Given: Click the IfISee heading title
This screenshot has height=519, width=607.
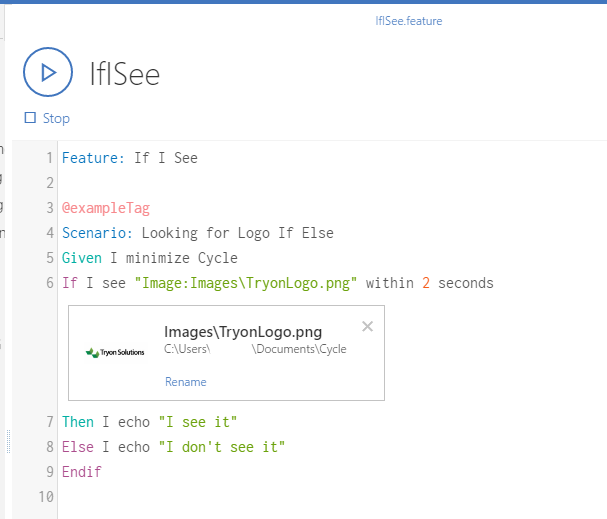Looking at the screenshot, I should point(124,73).
